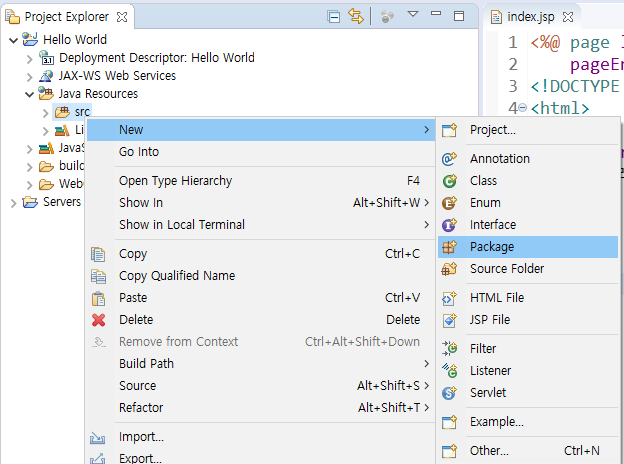Open Show in Local Terminal submenu
Image resolution: width=624 pixels, height=464 pixels.
pos(261,224)
